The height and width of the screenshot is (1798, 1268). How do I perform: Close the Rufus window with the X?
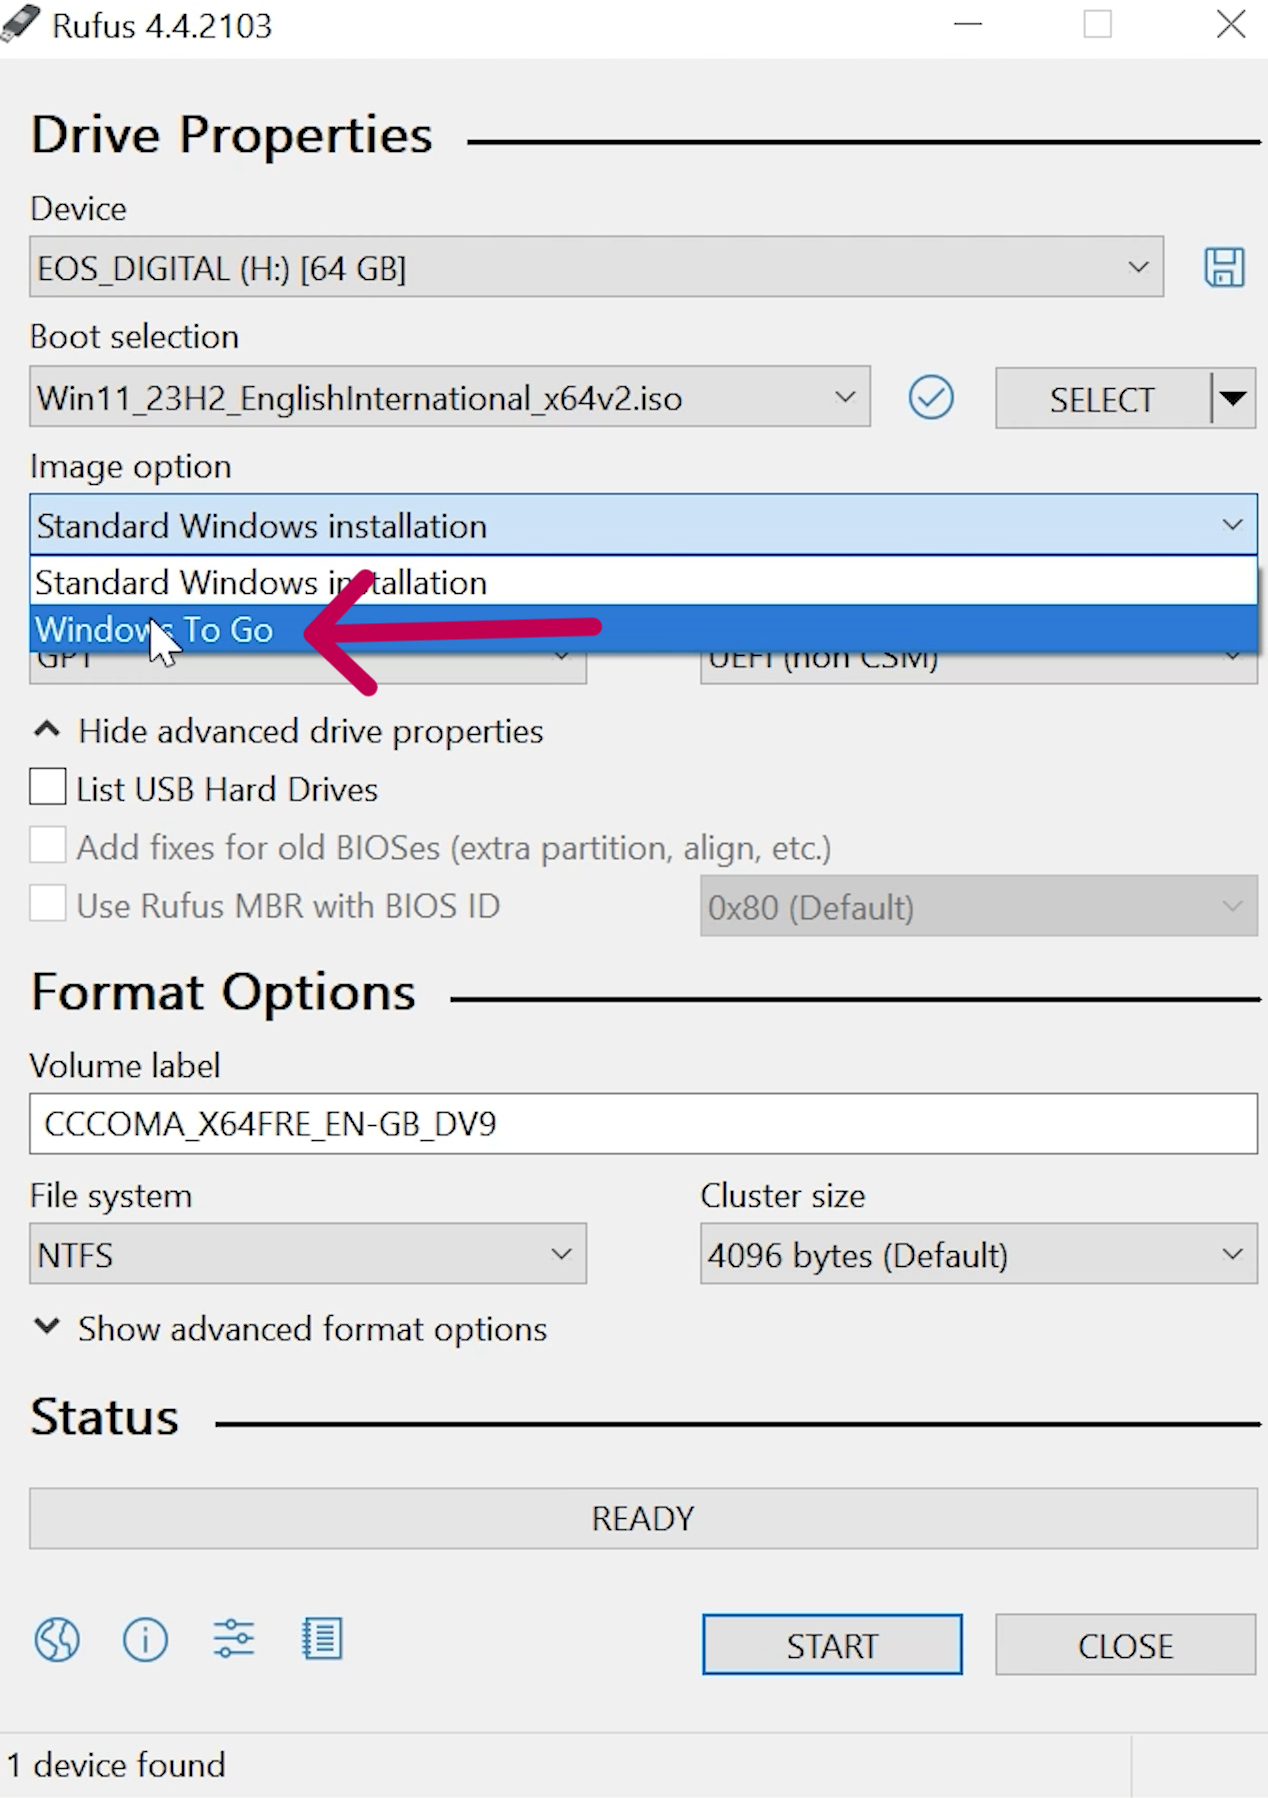[1231, 24]
